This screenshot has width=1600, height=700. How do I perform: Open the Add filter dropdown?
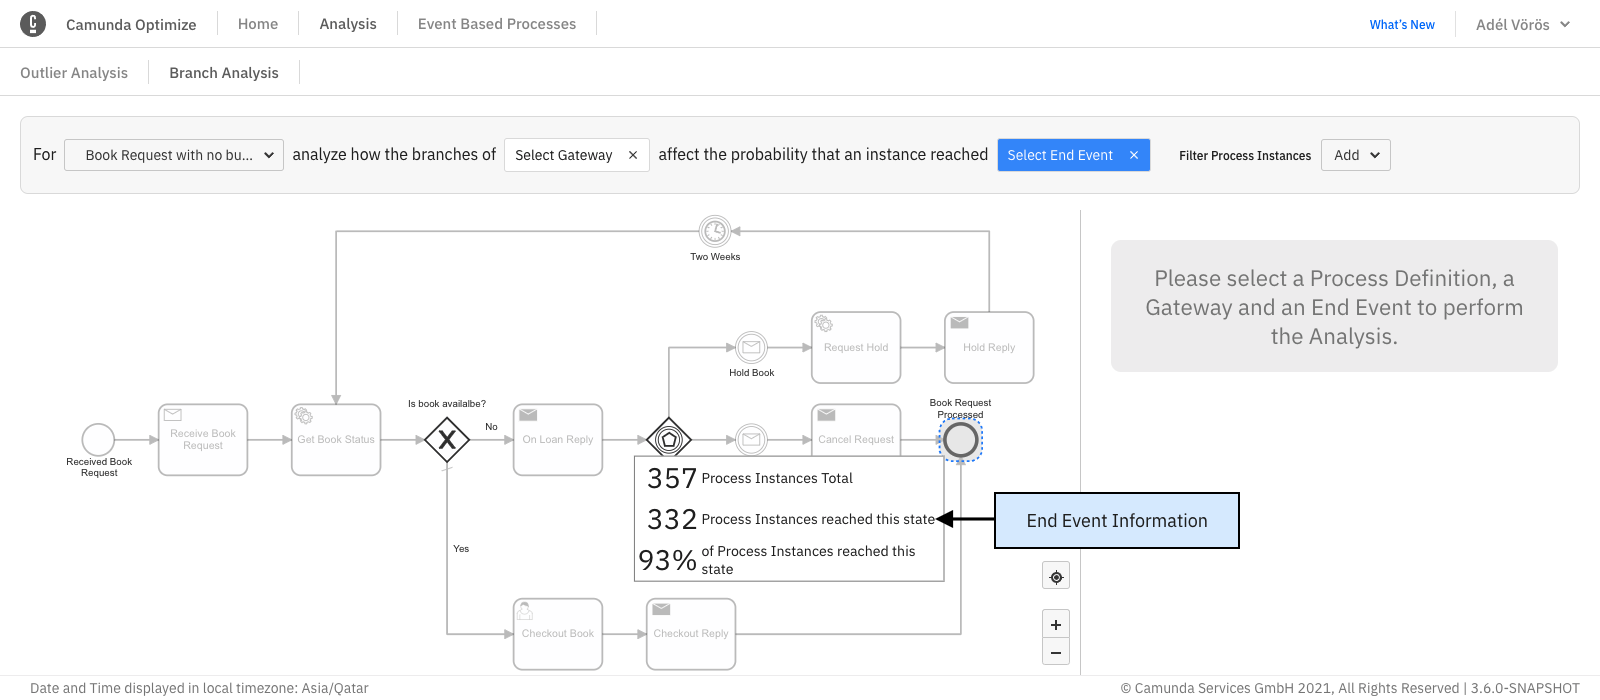click(1355, 155)
